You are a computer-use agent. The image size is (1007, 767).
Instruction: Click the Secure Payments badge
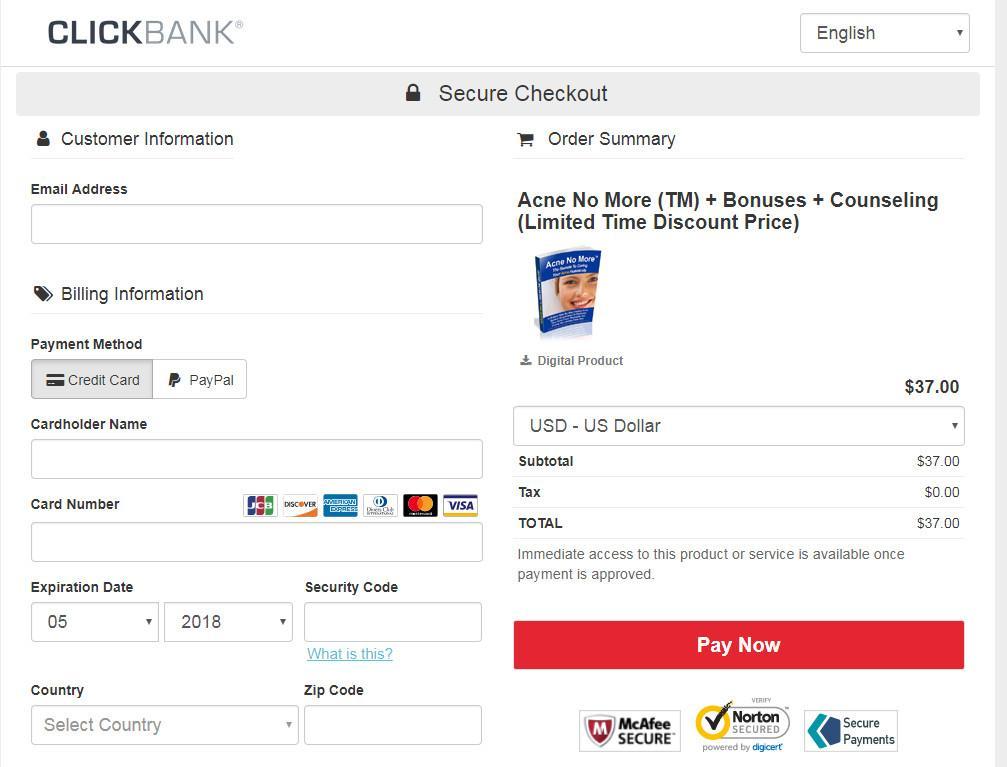click(851, 731)
